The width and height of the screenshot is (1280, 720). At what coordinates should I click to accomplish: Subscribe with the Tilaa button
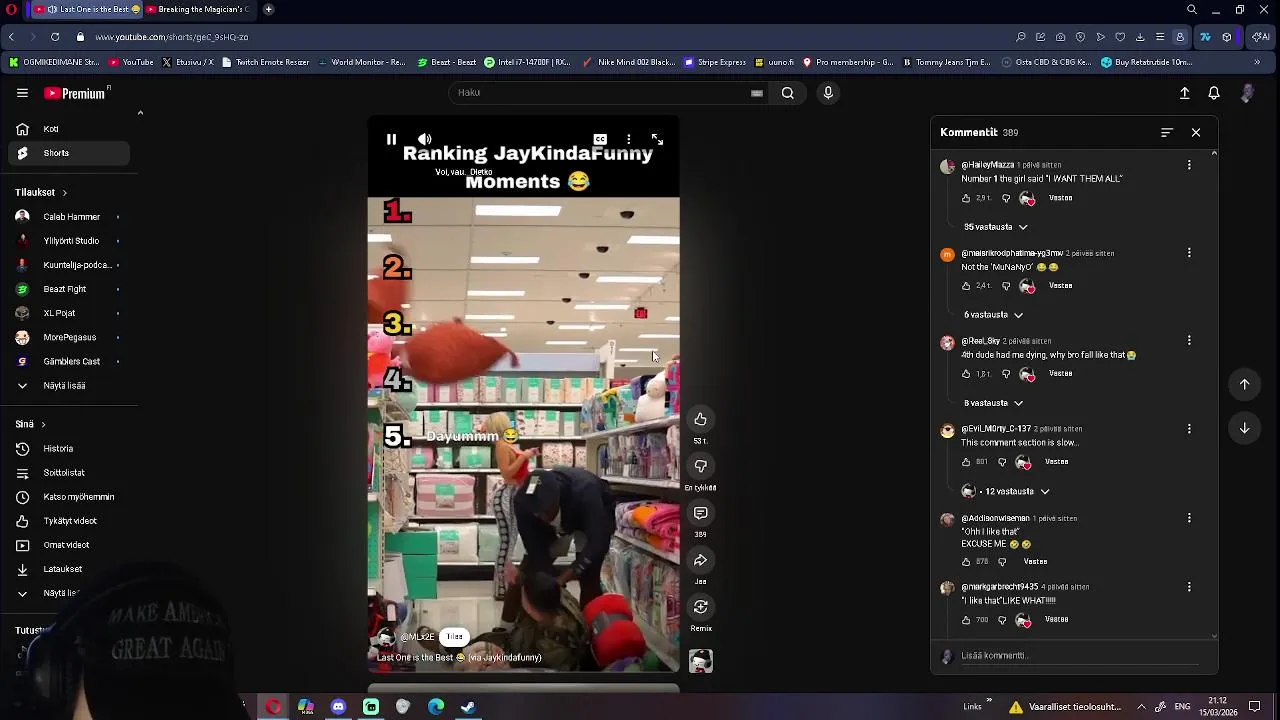[x=454, y=637]
